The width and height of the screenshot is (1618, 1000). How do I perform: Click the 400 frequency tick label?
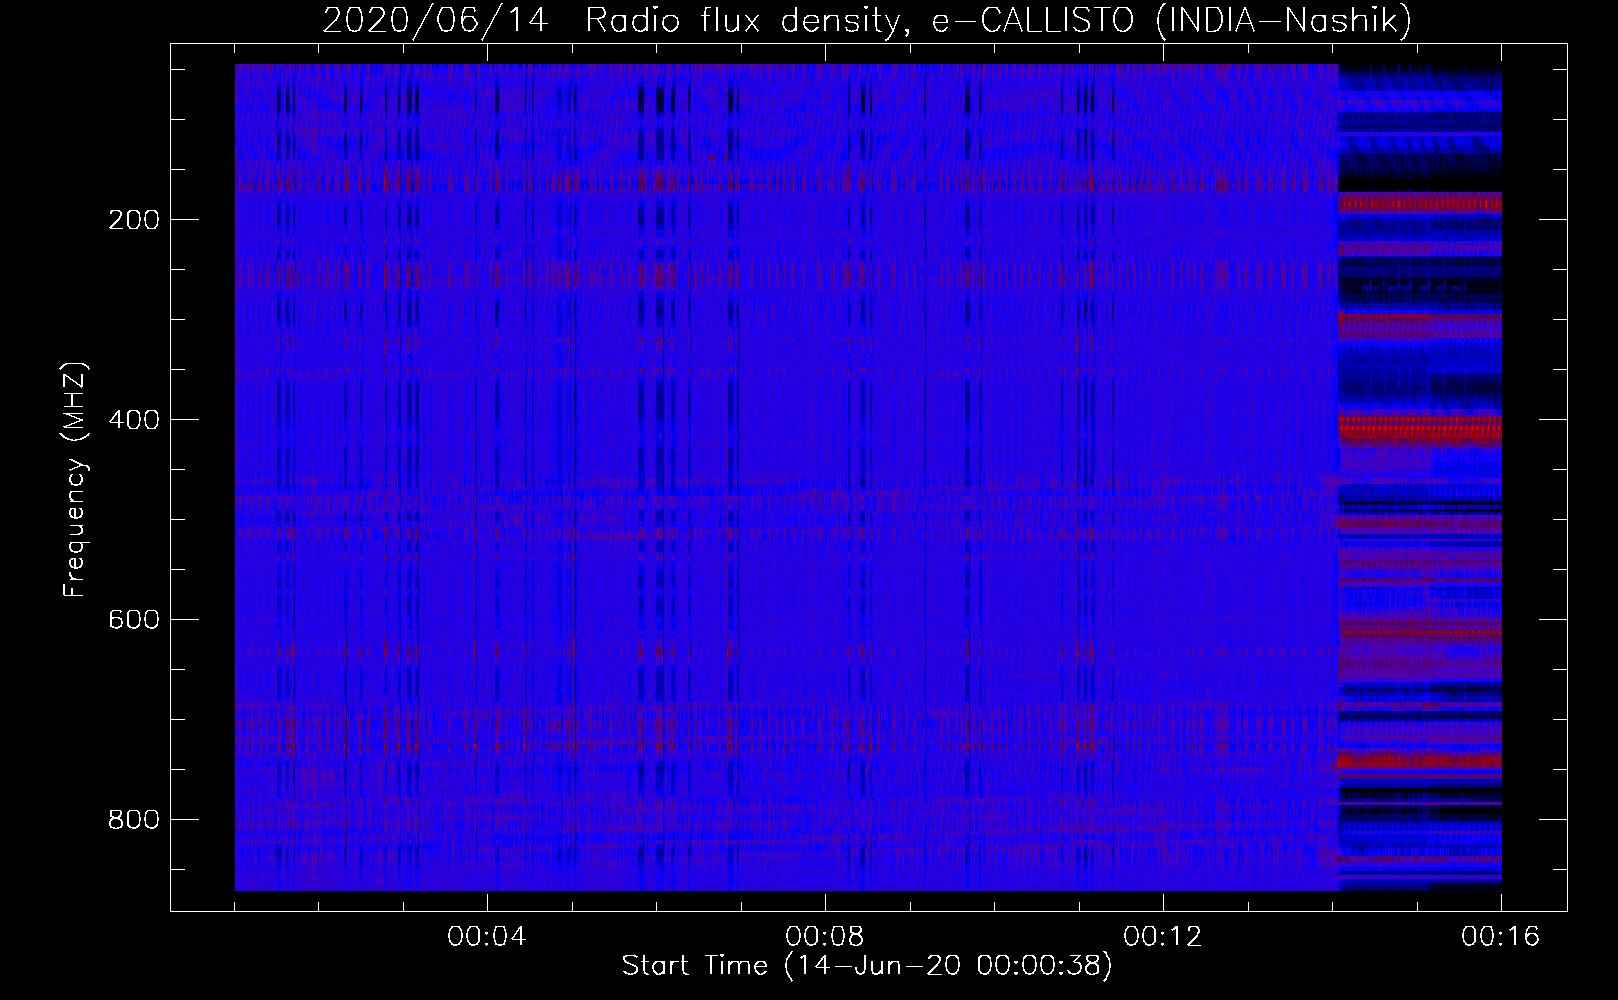tap(134, 420)
